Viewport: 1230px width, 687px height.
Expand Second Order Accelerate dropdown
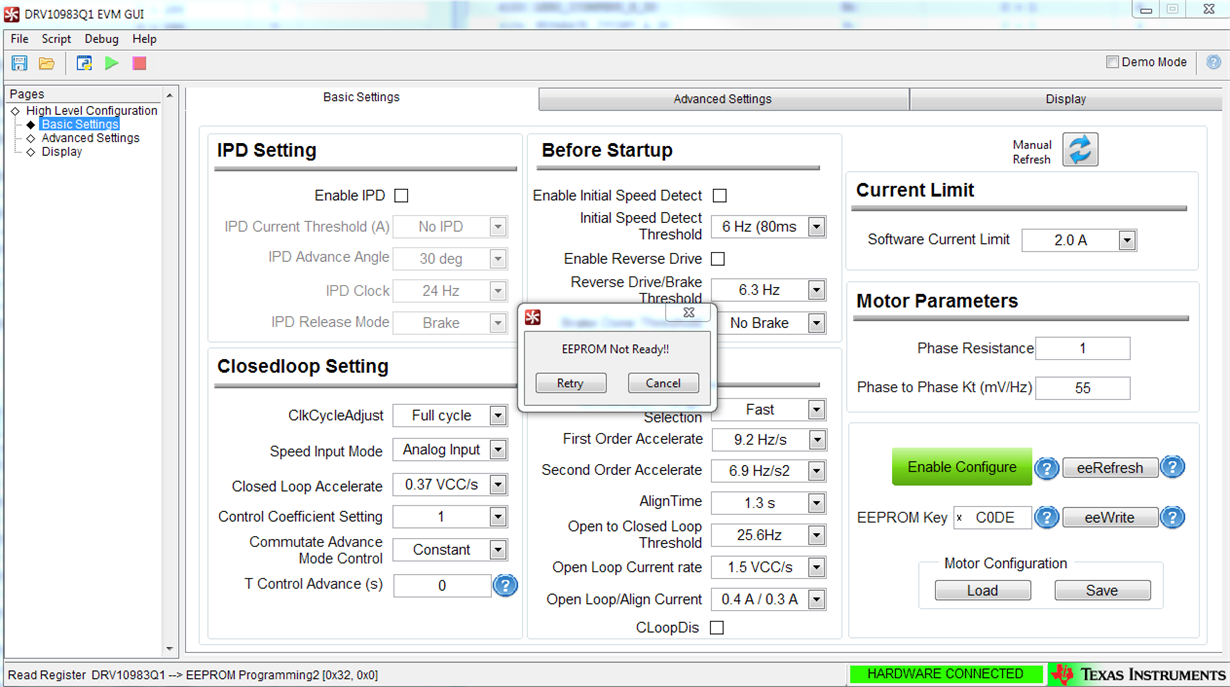(816, 471)
